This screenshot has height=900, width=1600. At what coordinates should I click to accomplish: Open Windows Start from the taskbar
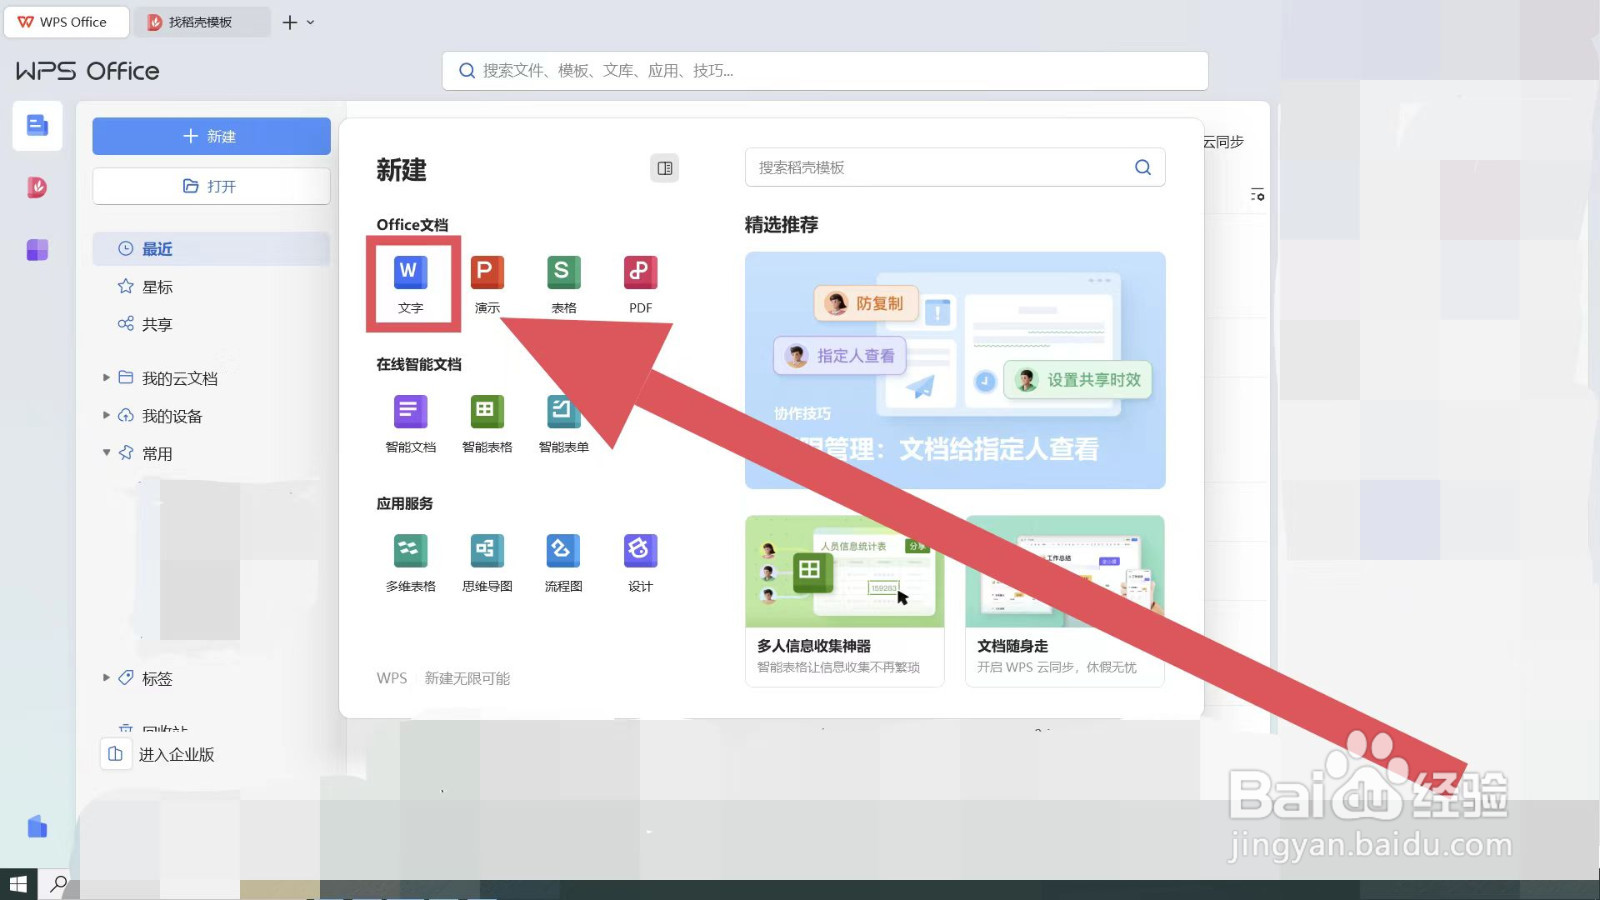point(17,884)
